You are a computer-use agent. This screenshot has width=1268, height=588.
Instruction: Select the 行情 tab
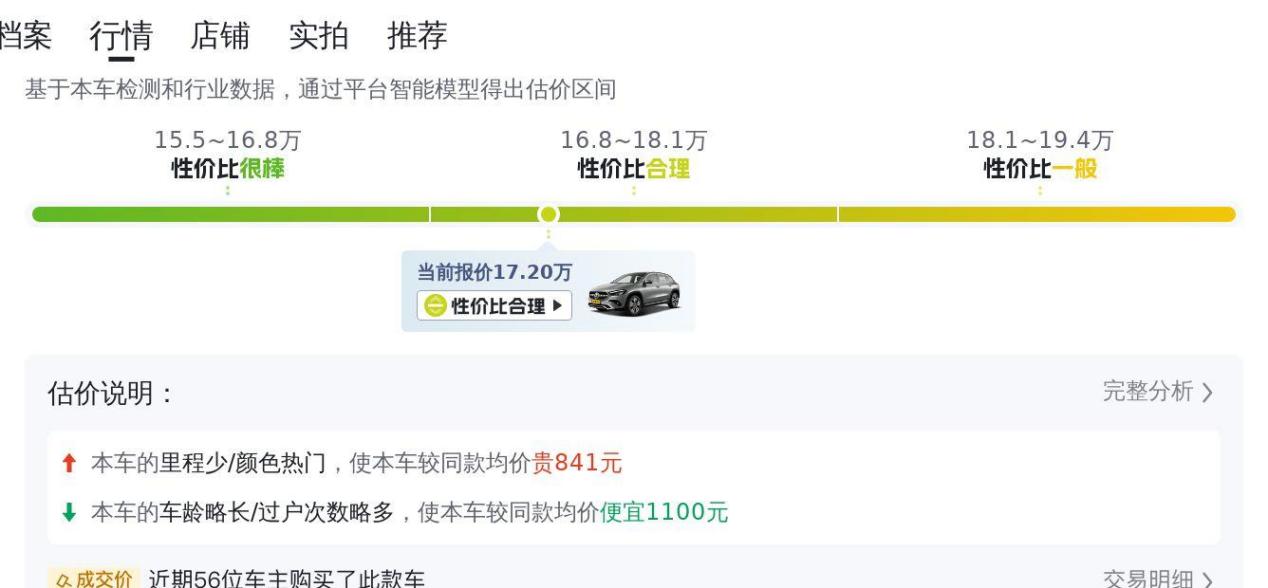120,37
